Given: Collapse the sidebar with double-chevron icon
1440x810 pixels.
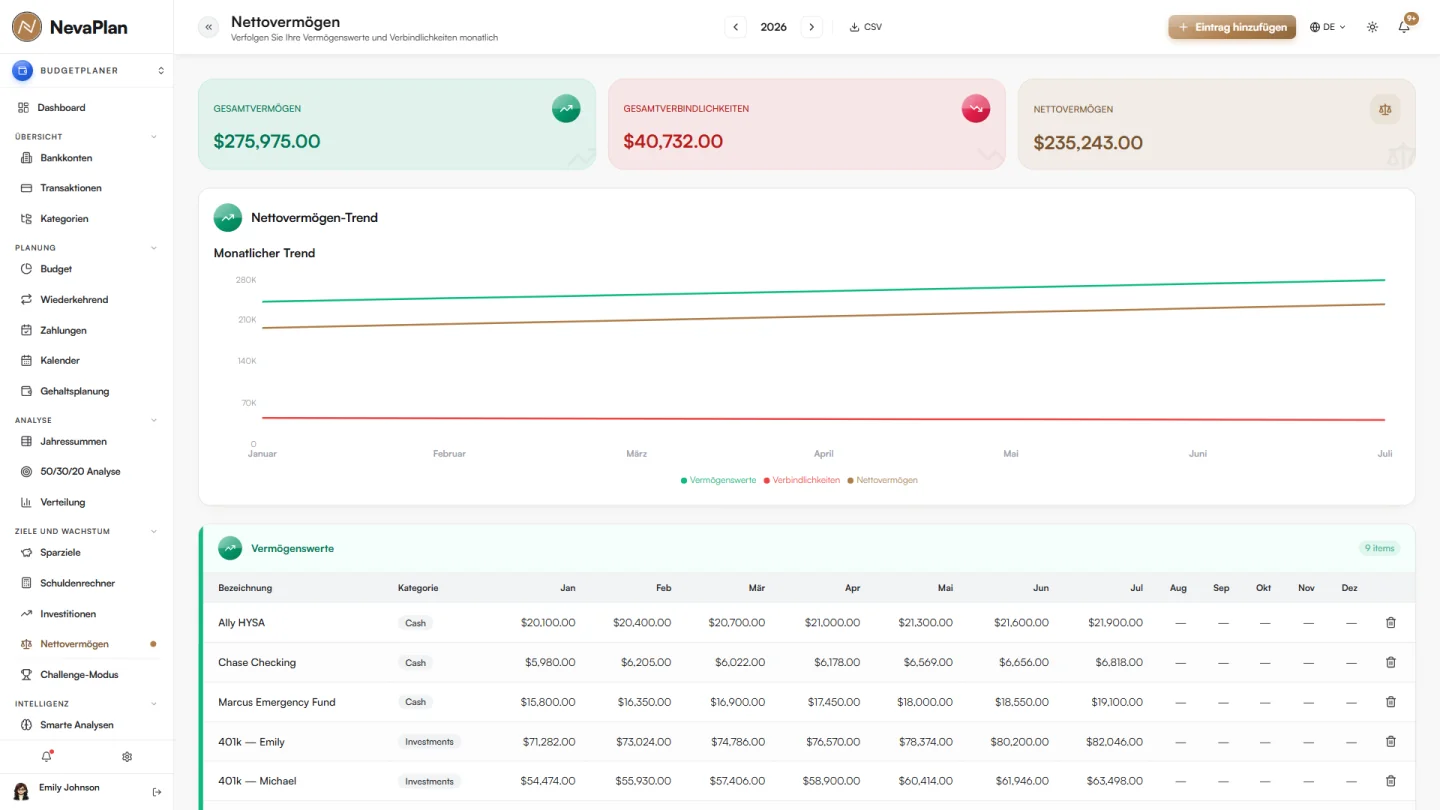Looking at the screenshot, I should pos(209,27).
